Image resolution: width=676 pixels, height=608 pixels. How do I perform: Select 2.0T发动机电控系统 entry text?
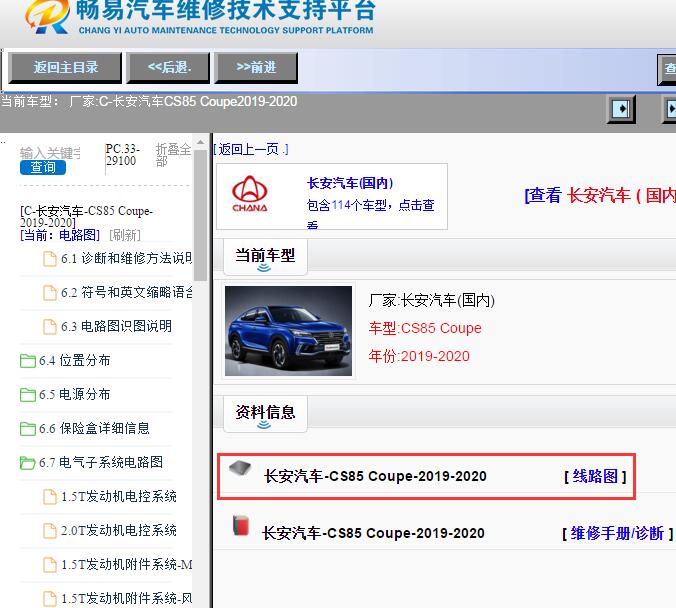pyautogui.click(x=119, y=531)
